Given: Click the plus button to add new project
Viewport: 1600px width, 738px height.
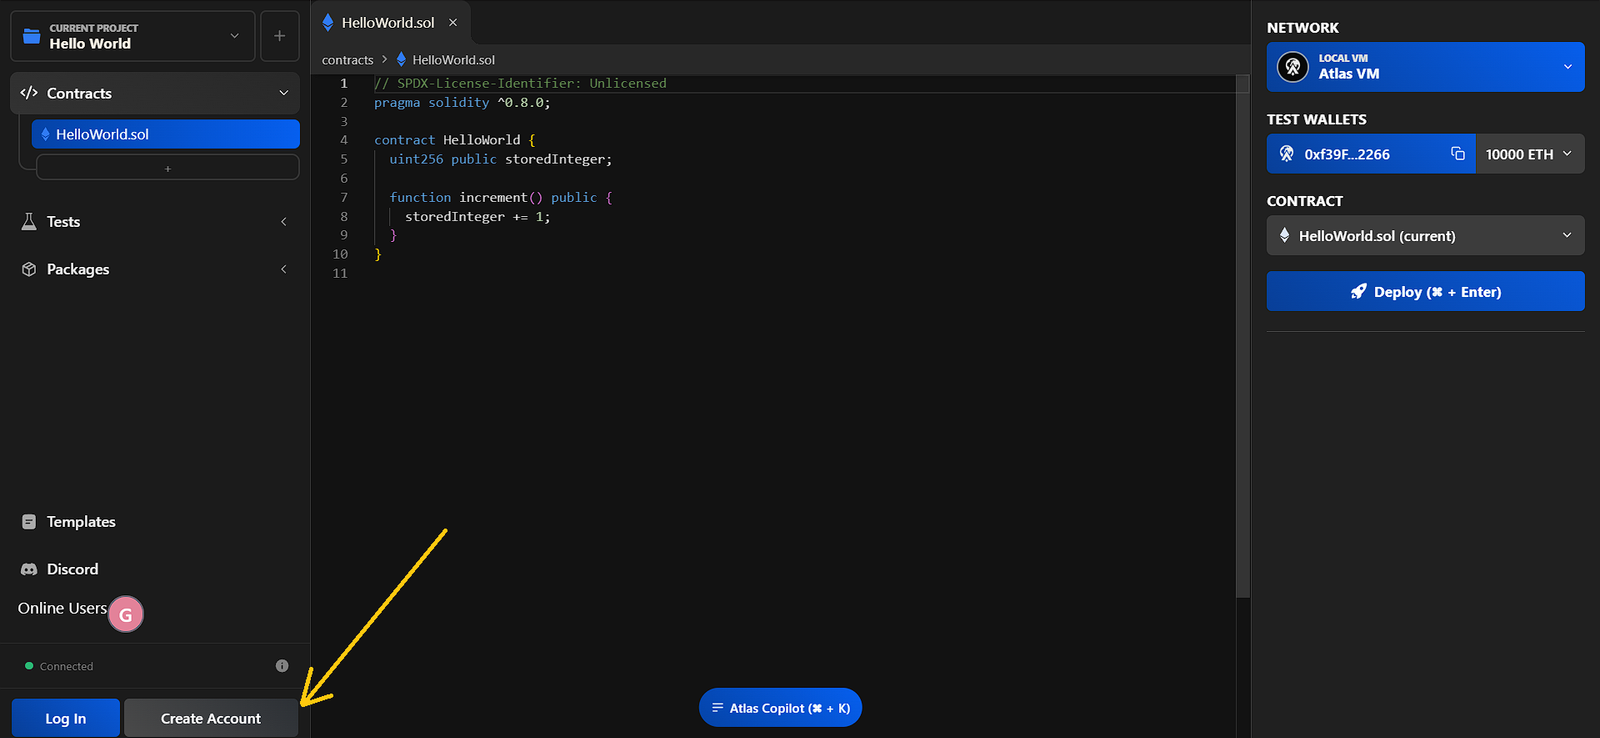Looking at the screenshot, I should pos(280,36).
